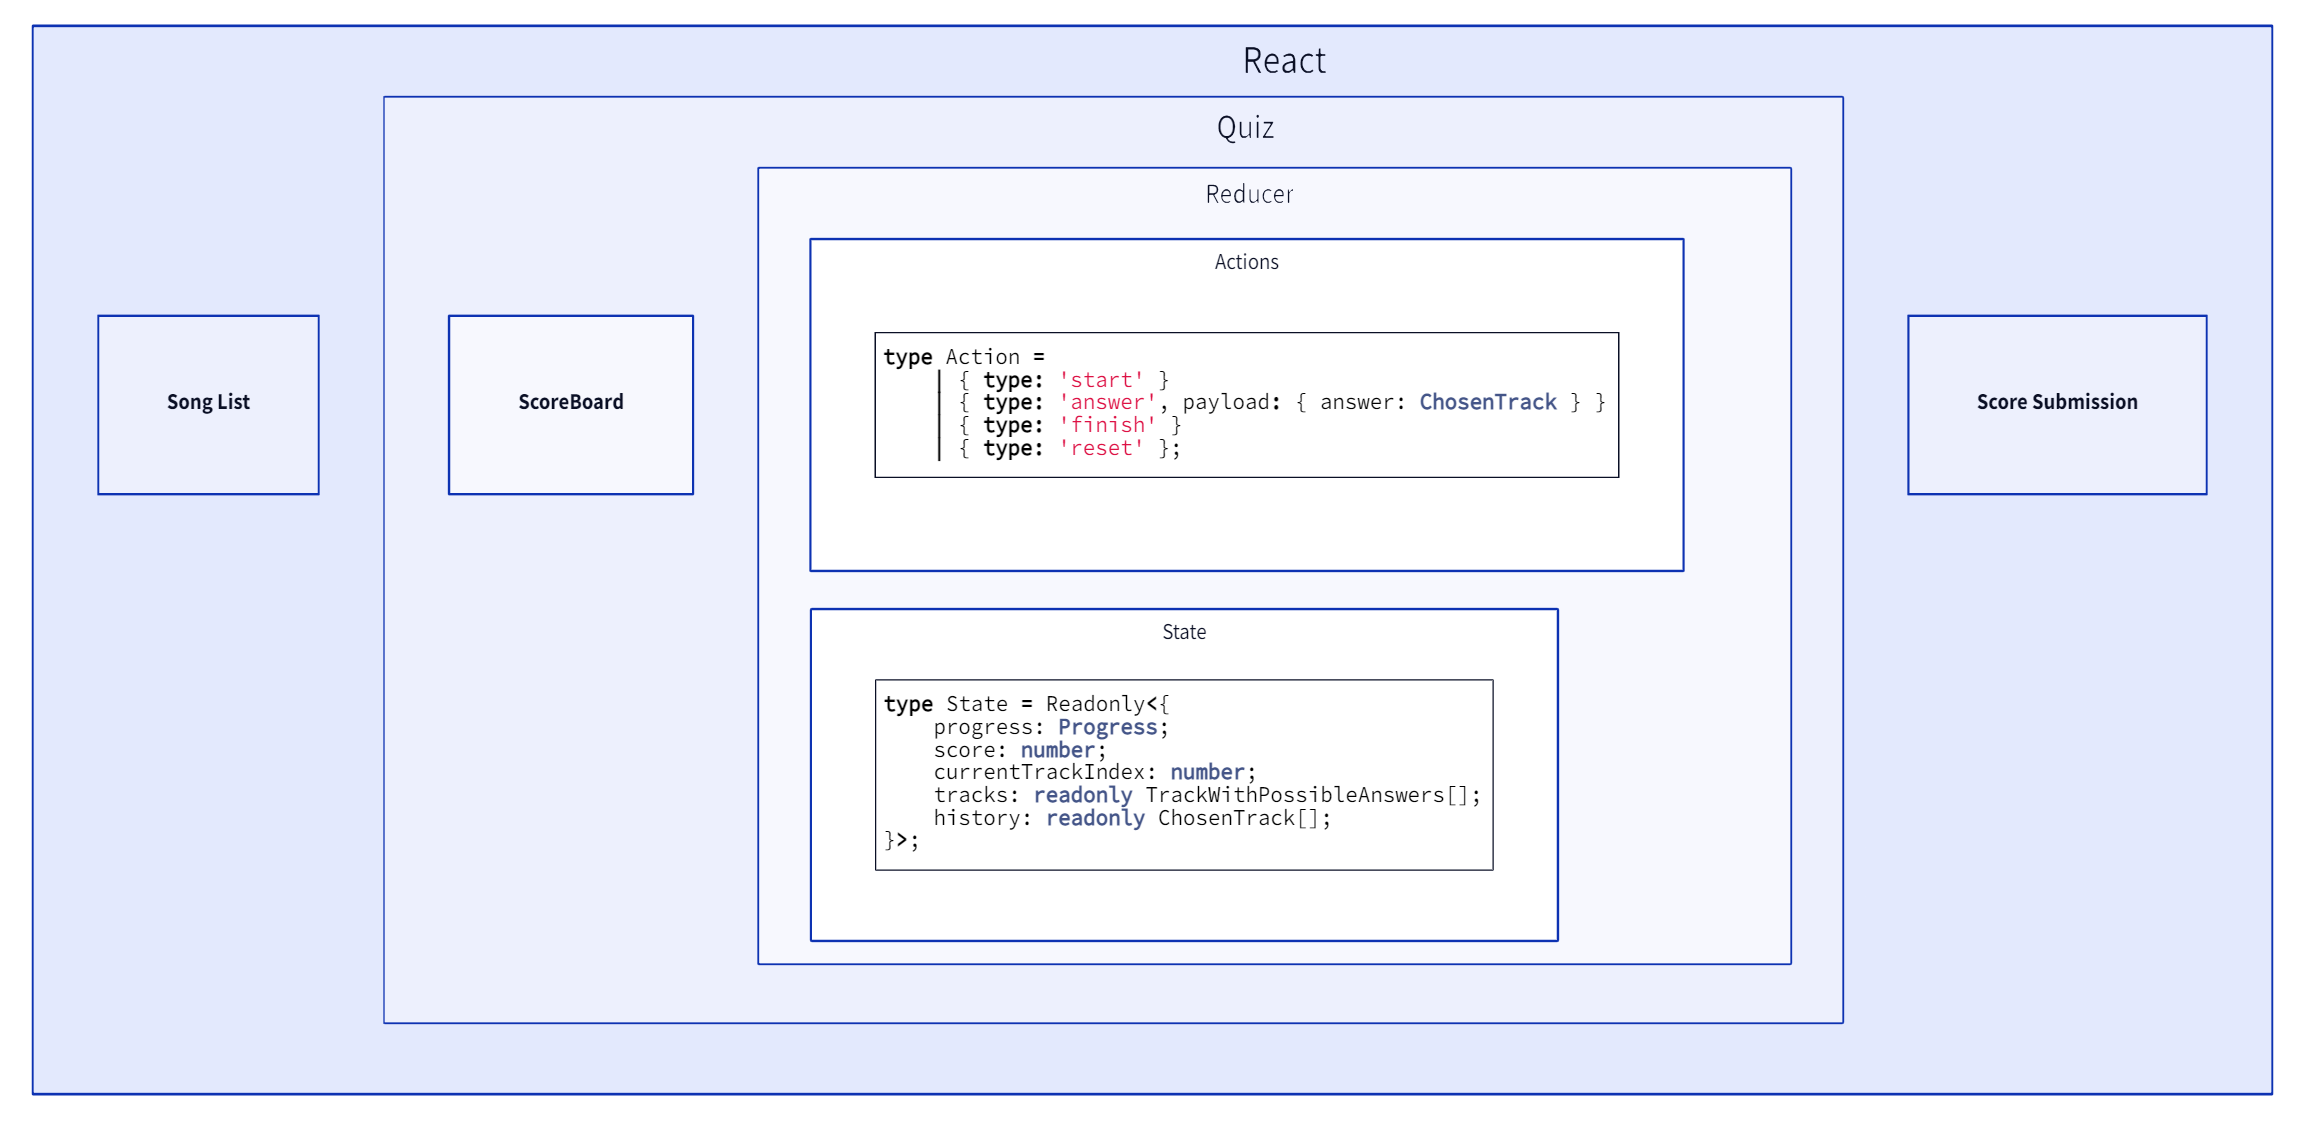Click the closing '}>;' line of State
The width and height of the screenshot is (2302, 1138).
click(x=901, y=841)
